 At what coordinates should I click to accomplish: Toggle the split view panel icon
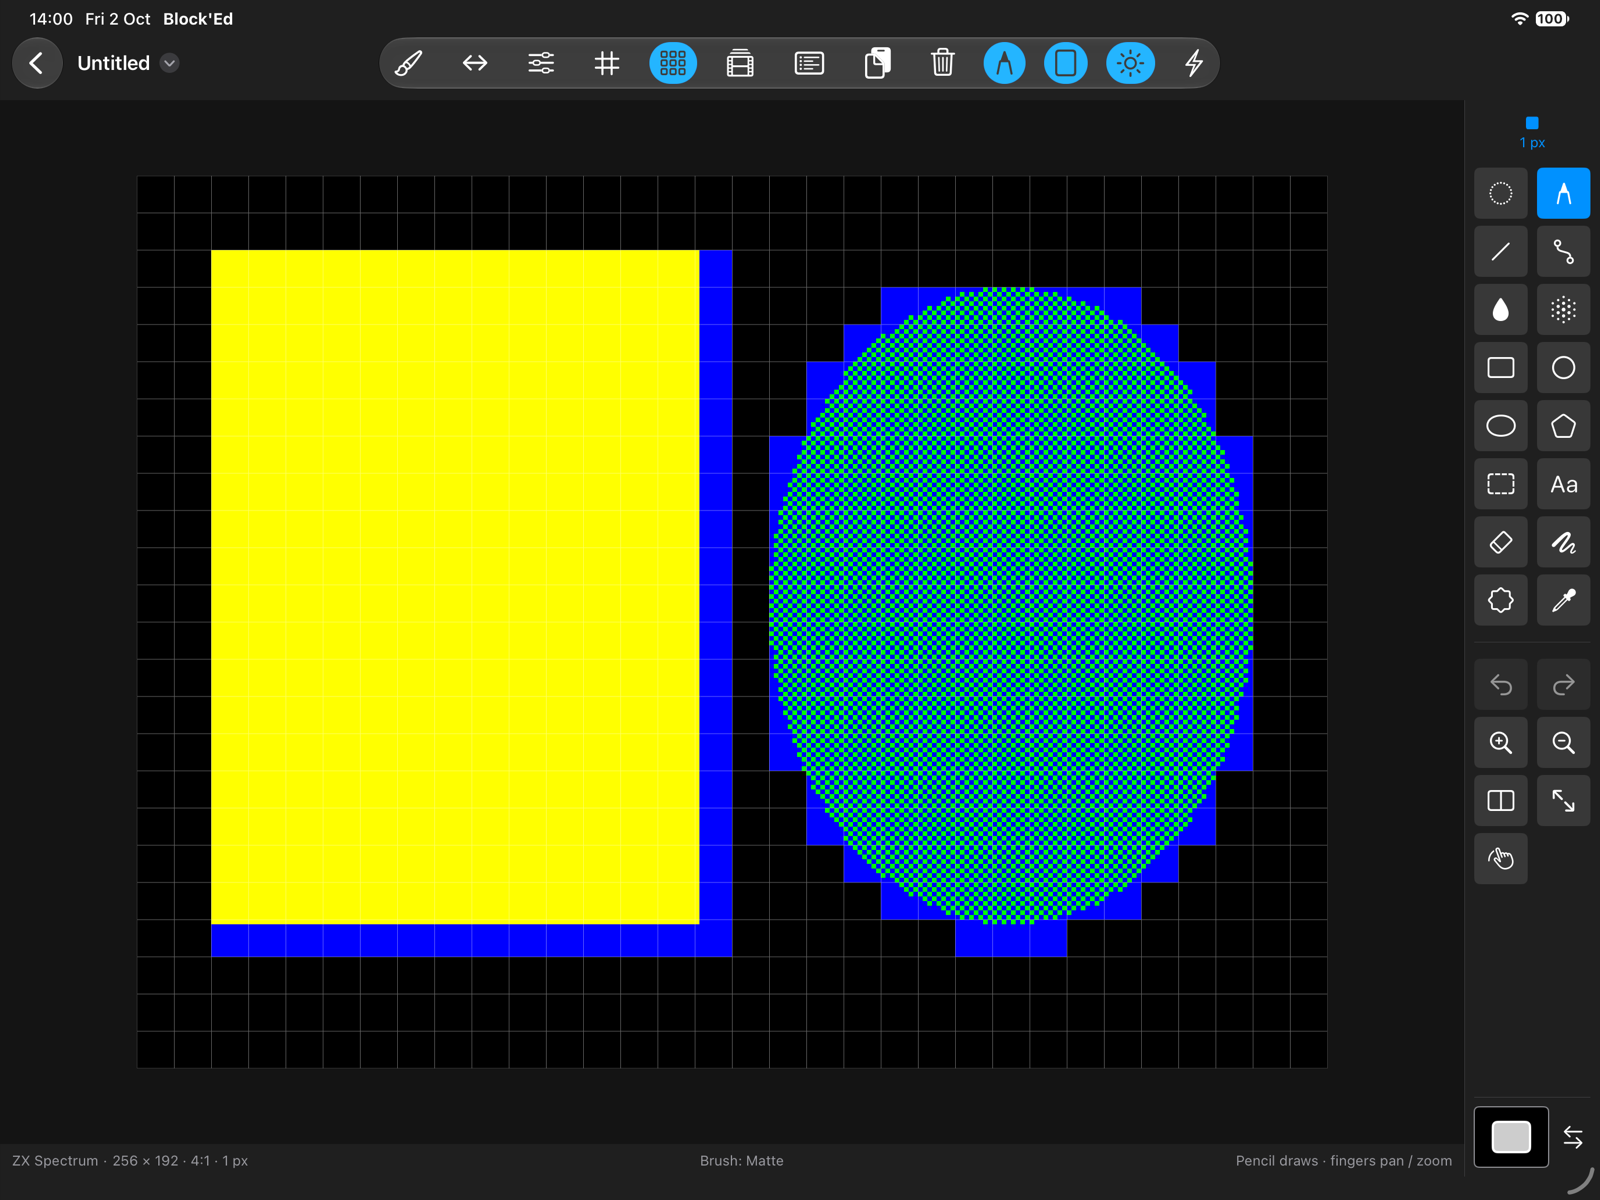(1501, 800)
